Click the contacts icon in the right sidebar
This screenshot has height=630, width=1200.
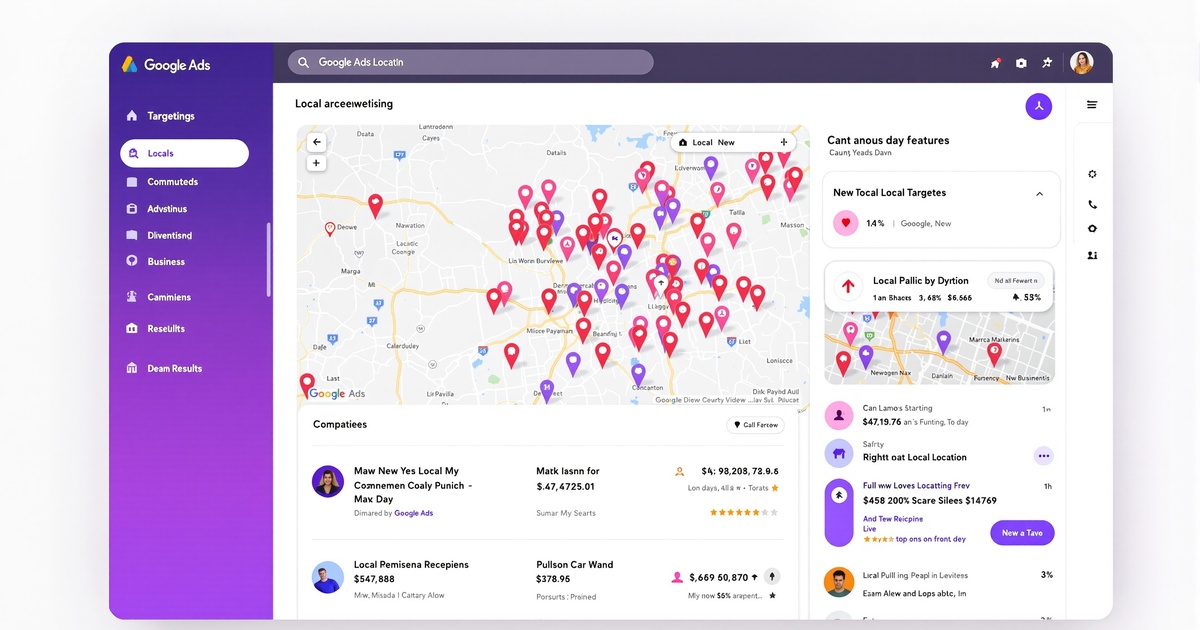coord(1092,255)
